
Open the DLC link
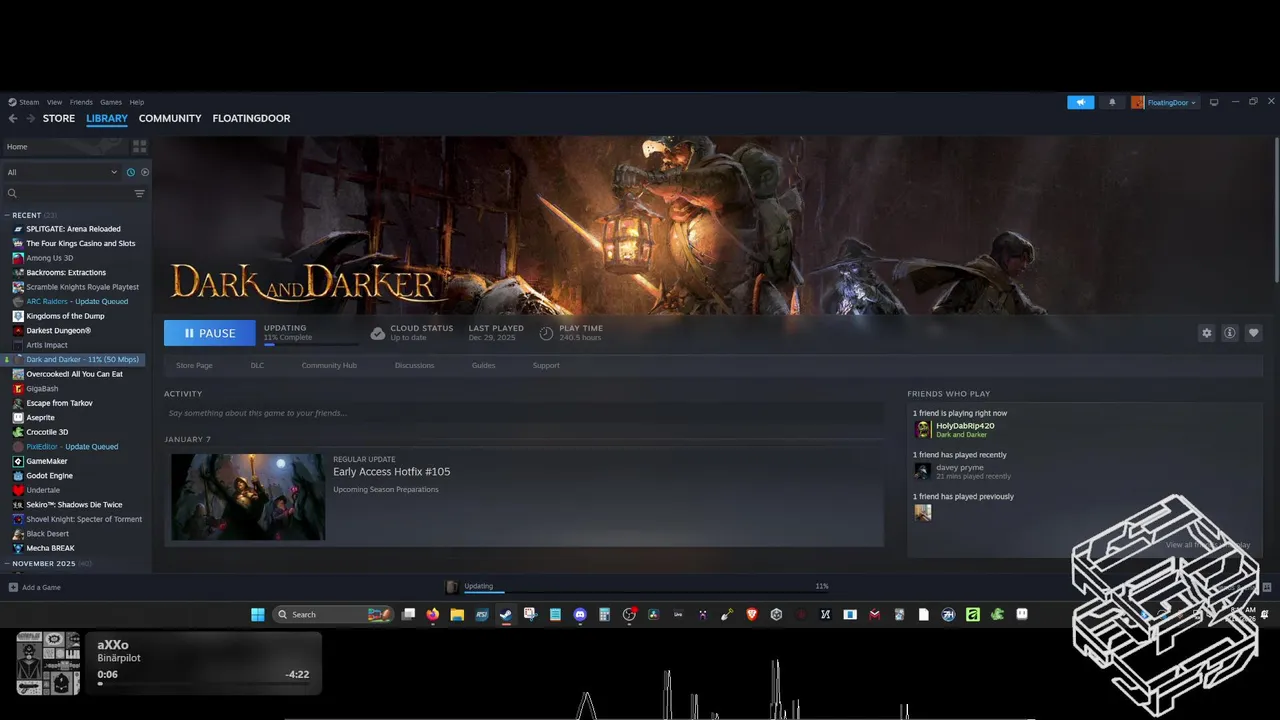(x=257, y=365)
